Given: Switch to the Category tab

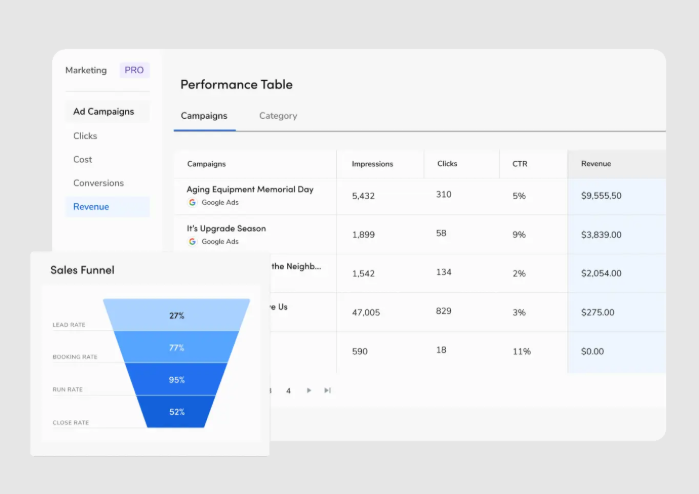Looking at the screenshot, I should pyautogui.click(x=278, y=116).
